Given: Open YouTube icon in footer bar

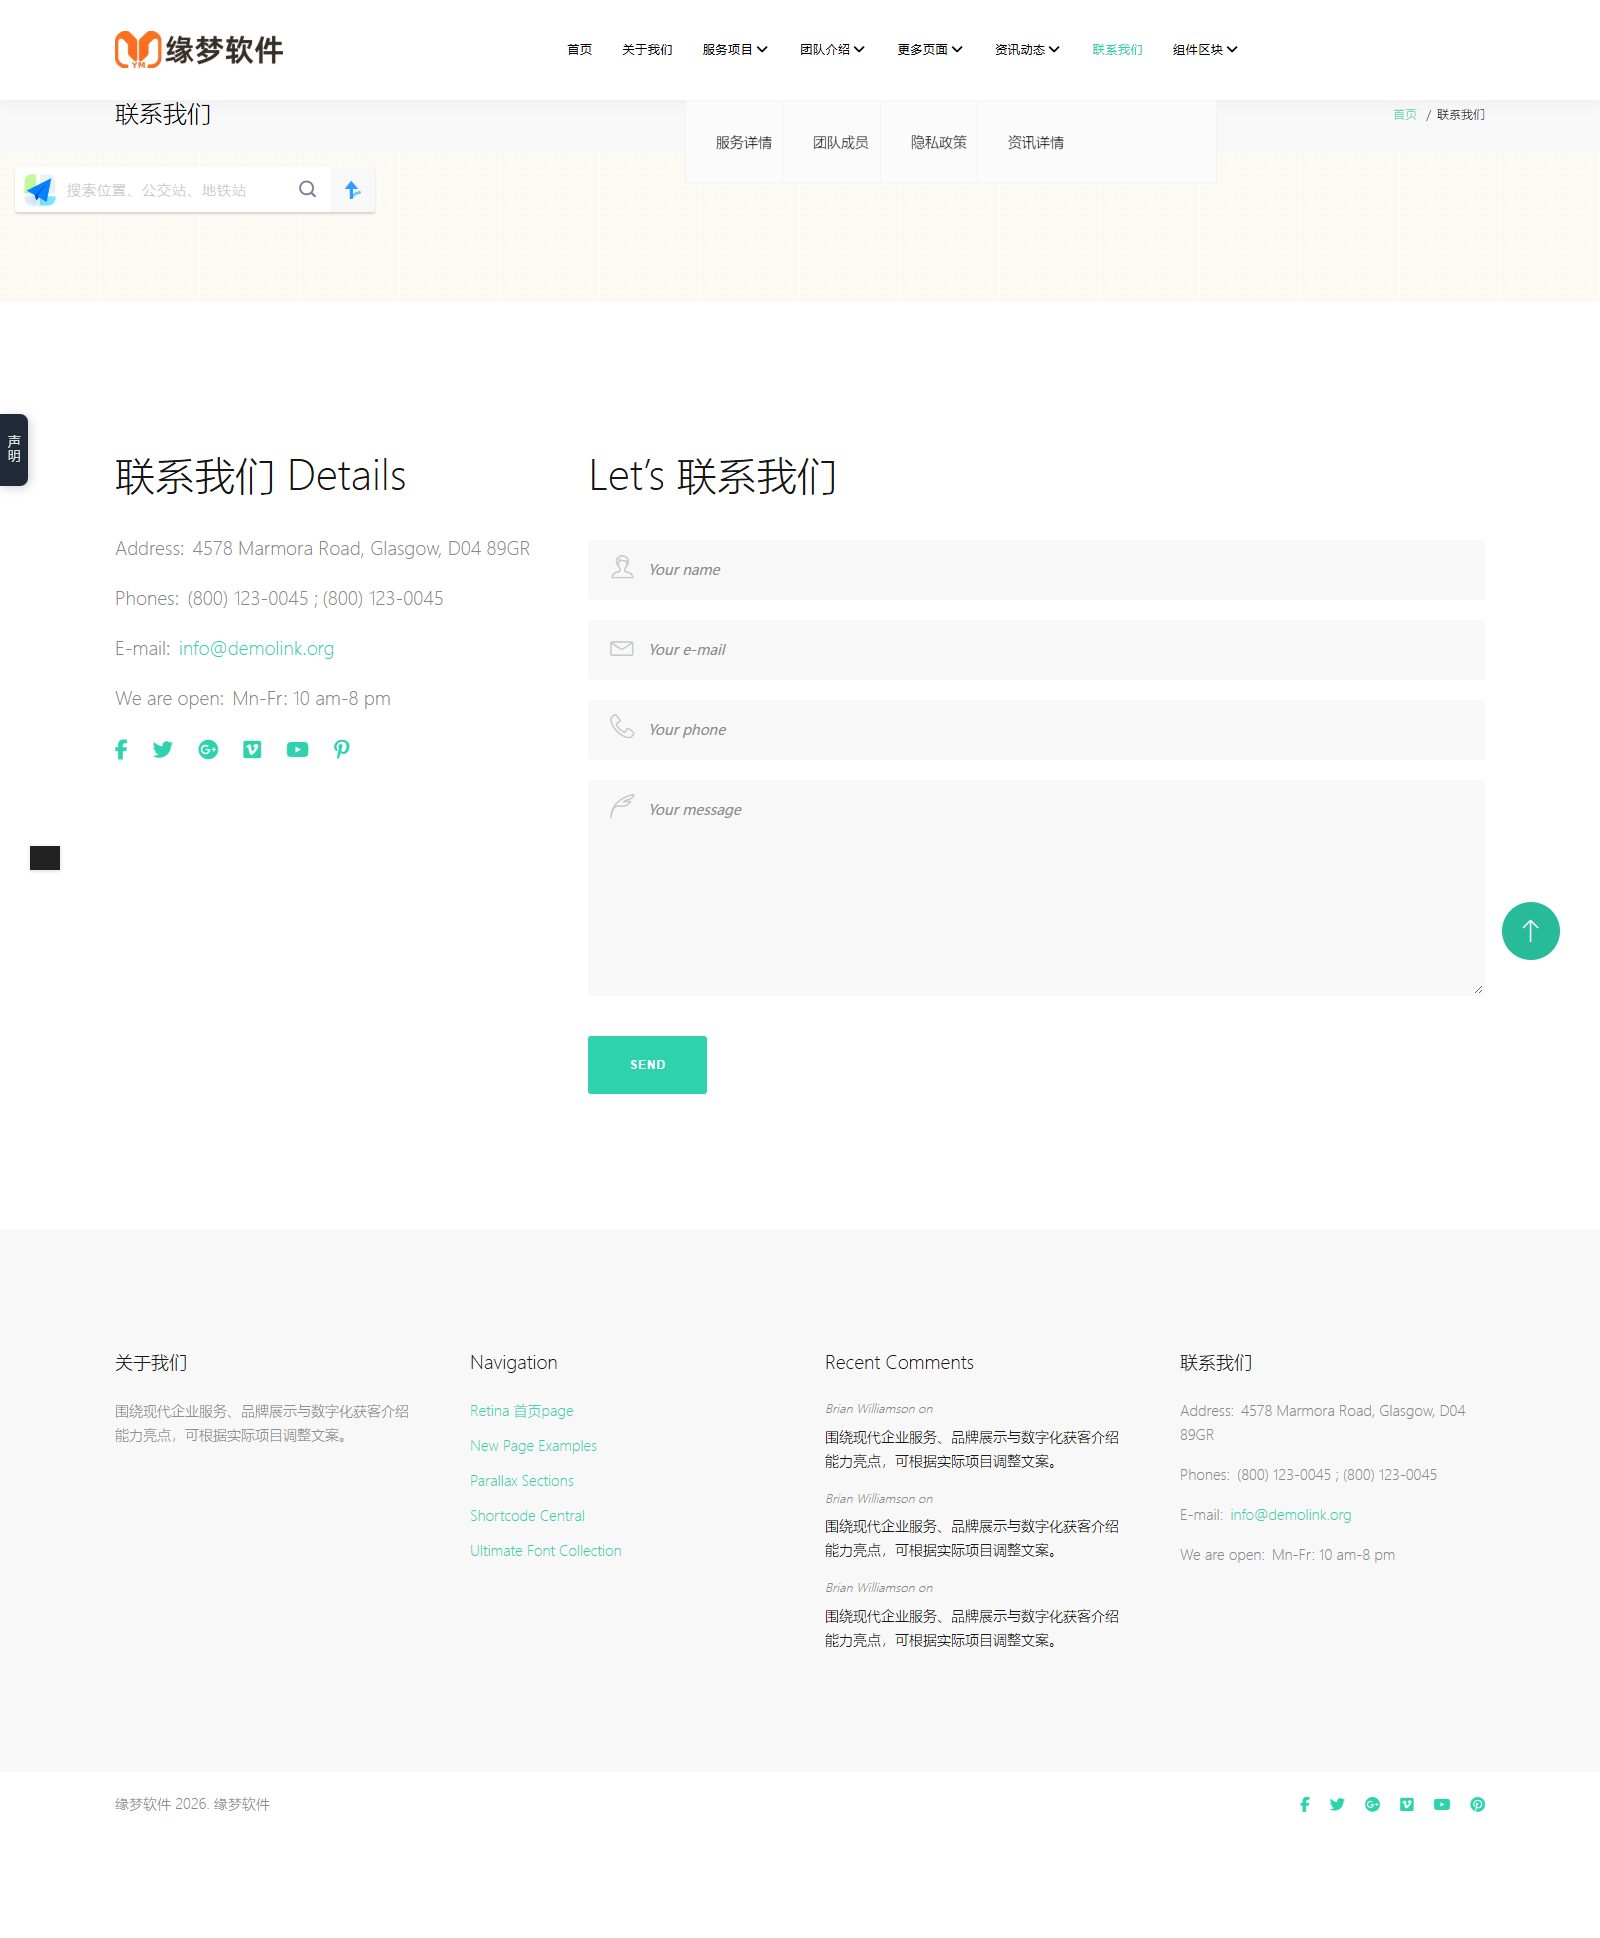Looking at the screenshot, I should click(1441, 1804).
